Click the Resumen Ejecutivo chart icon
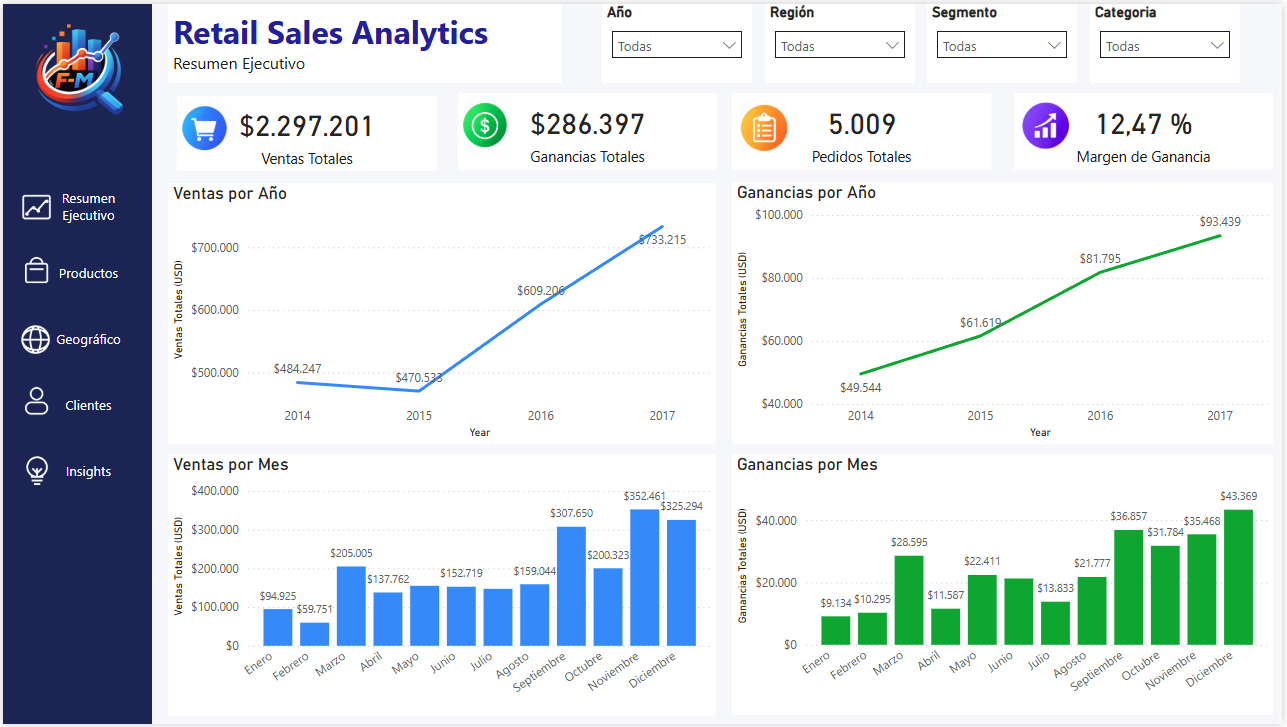Screen dimensions: 1287x727 [x=37, y=207]
